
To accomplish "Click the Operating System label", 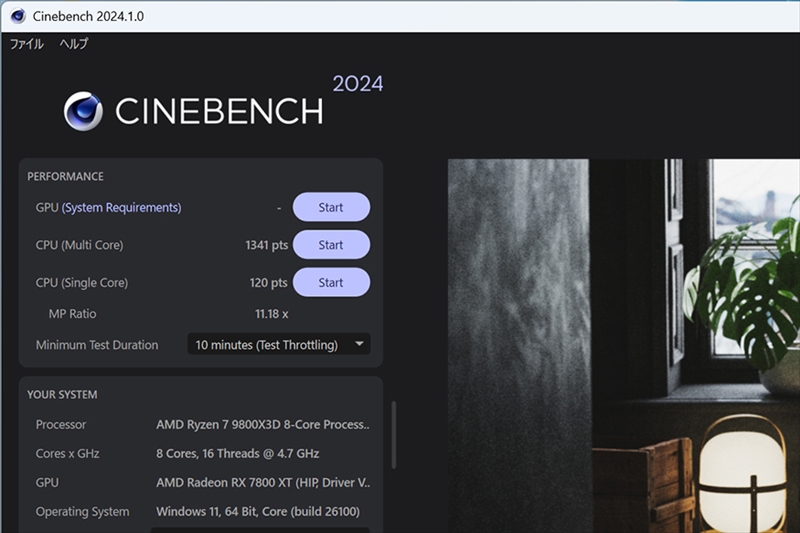I will pos(82,512).
